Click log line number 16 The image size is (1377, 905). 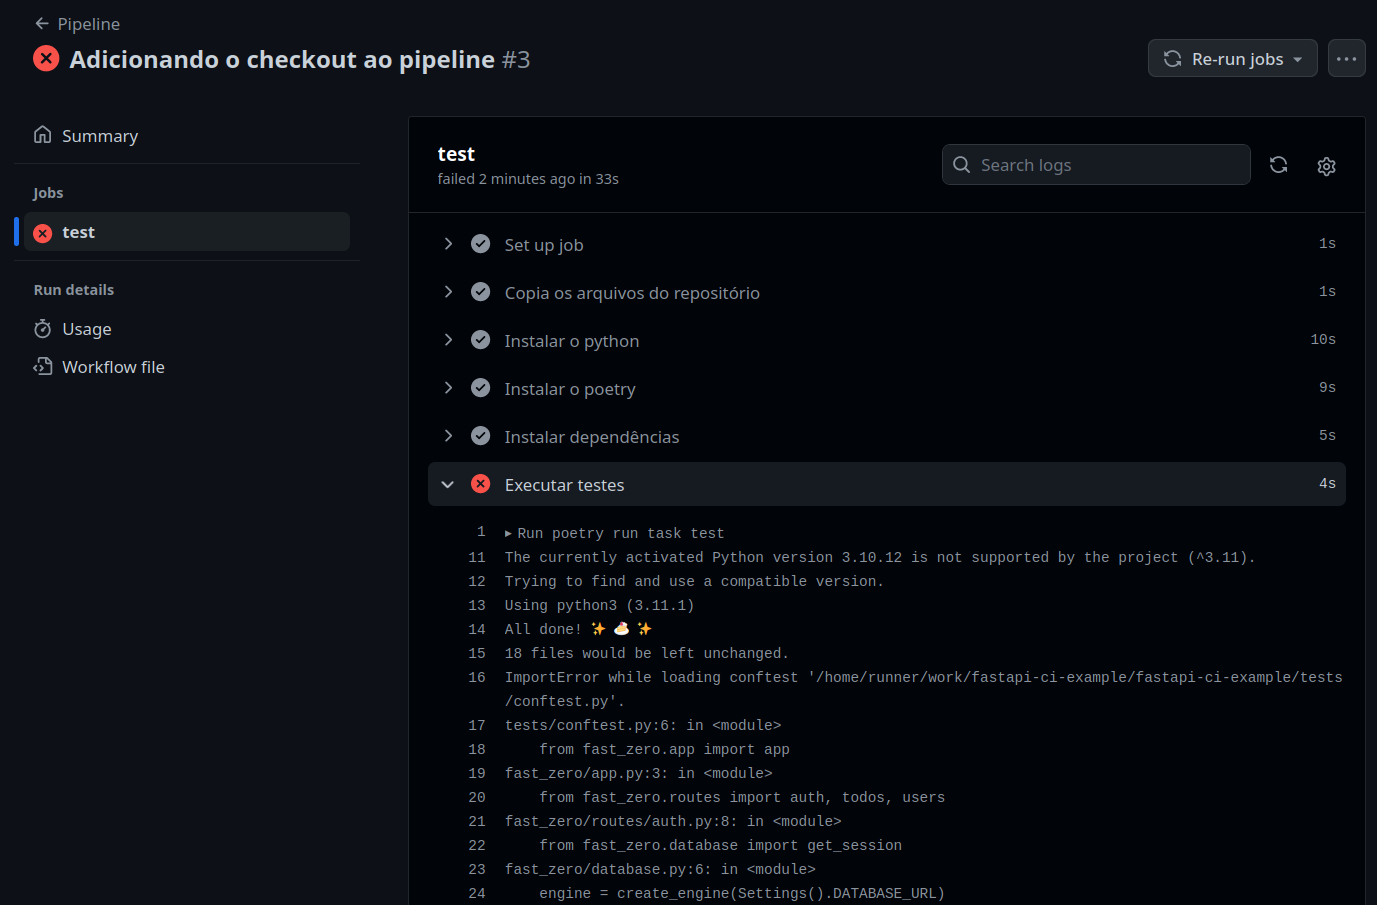[477, 678]
